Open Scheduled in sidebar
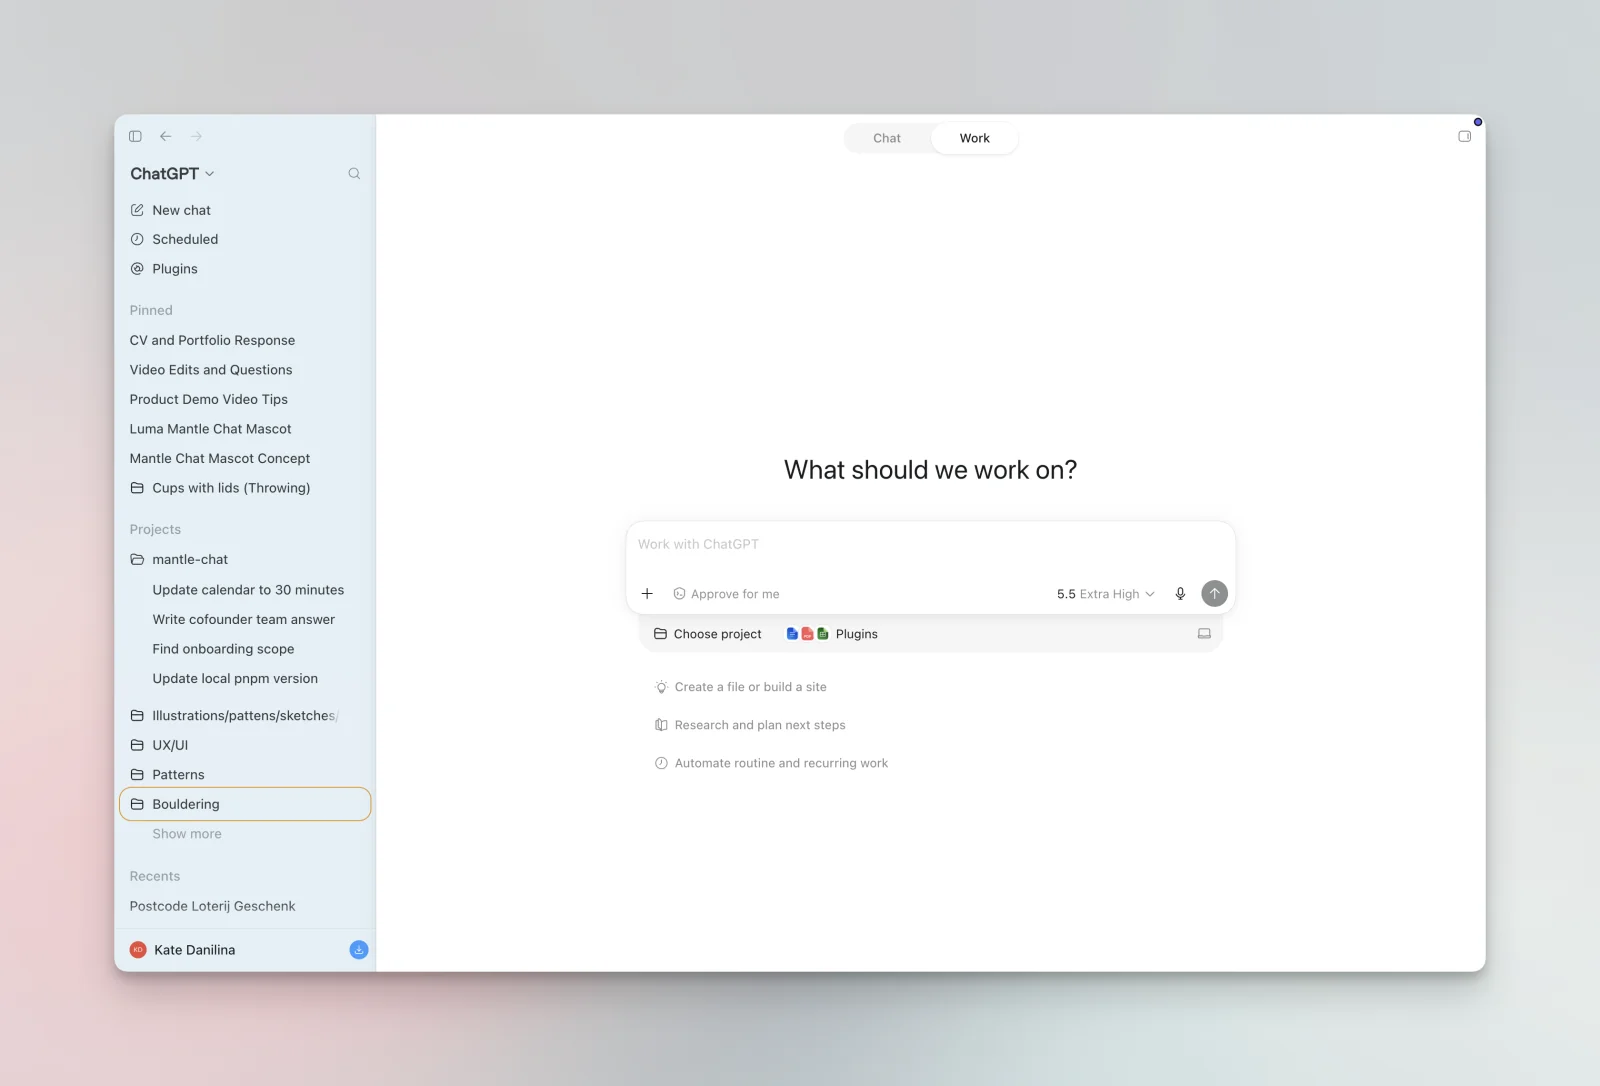1600x1086 pixels. (245, 239)
